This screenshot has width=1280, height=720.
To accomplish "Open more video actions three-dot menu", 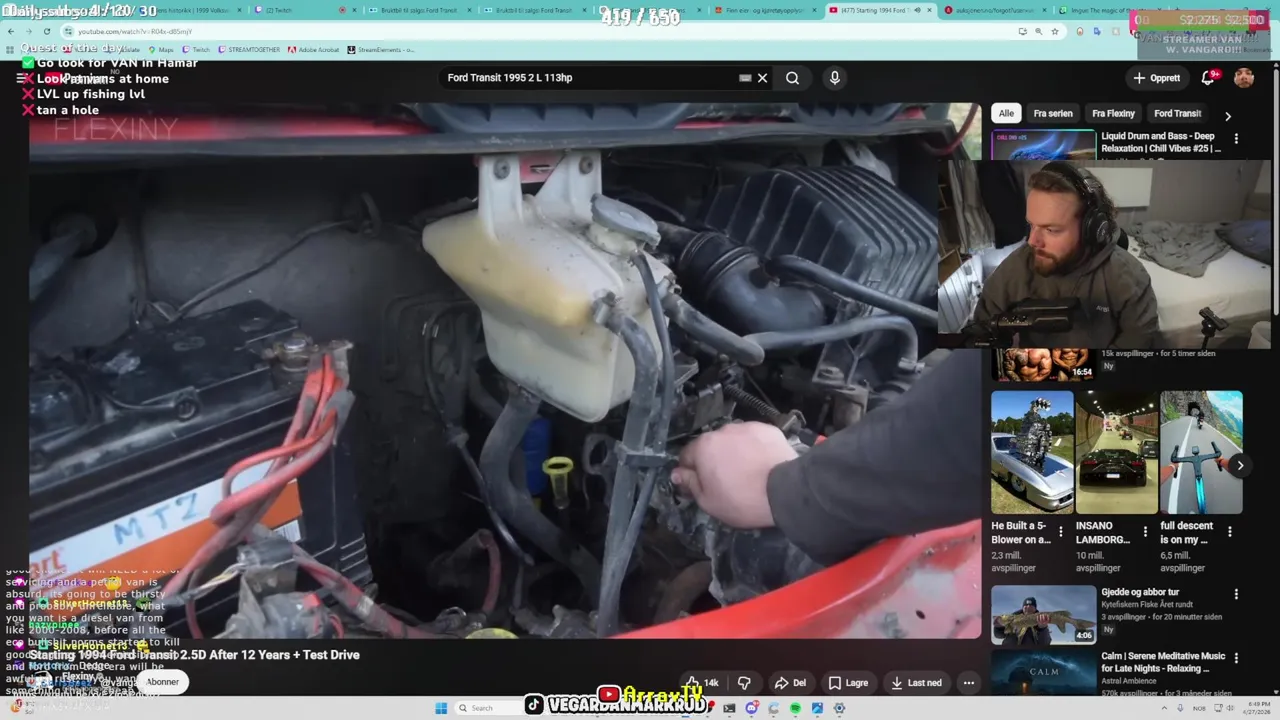I will [968, 683].
